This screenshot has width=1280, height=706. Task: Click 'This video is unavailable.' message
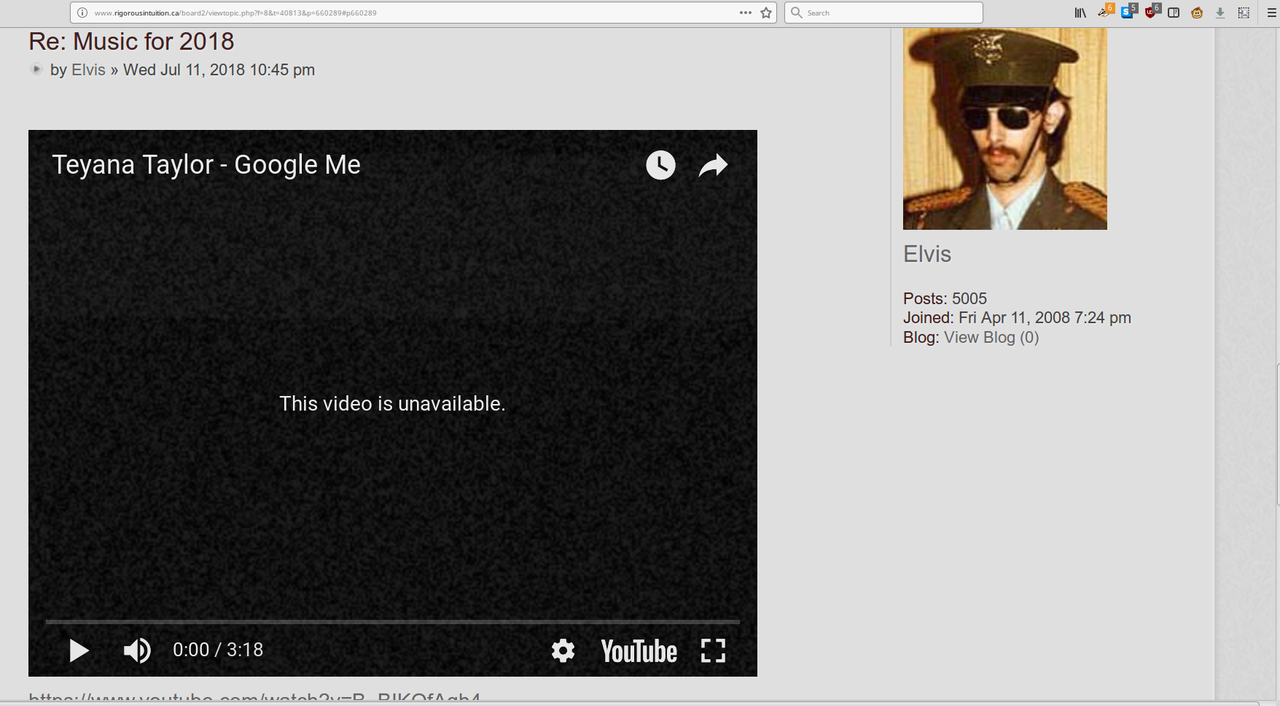[x=392, y=404]
